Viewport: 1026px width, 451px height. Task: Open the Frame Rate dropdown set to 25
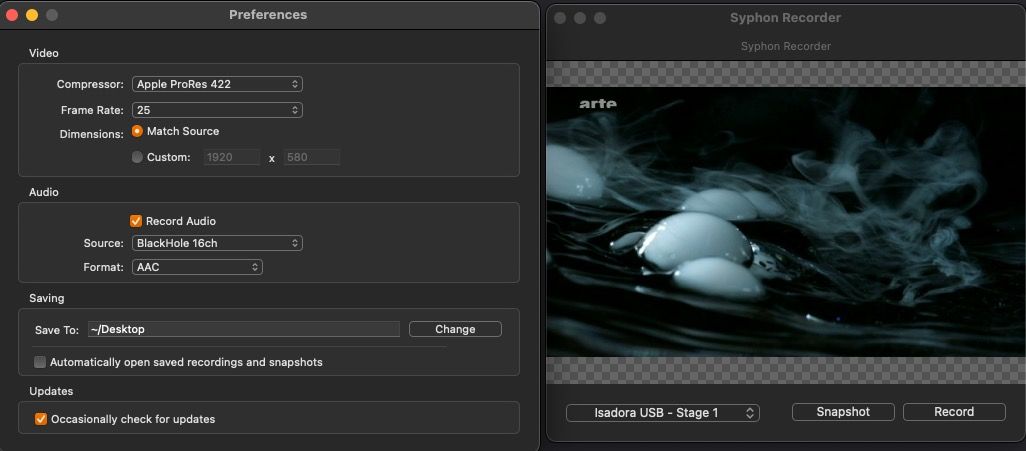[217, 110]
